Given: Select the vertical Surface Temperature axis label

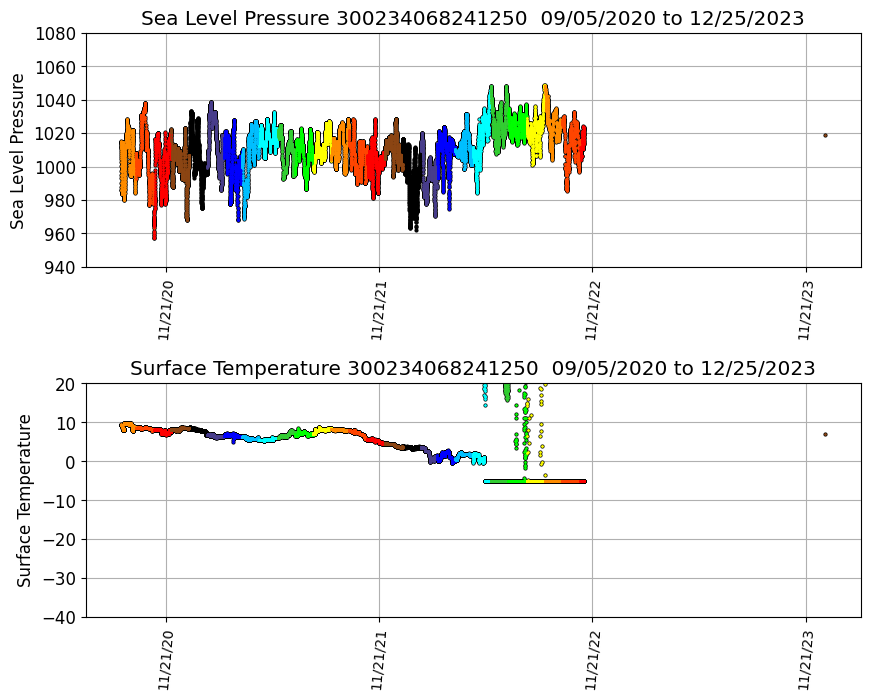Looking at the screenshot, I should click(24, 500).
